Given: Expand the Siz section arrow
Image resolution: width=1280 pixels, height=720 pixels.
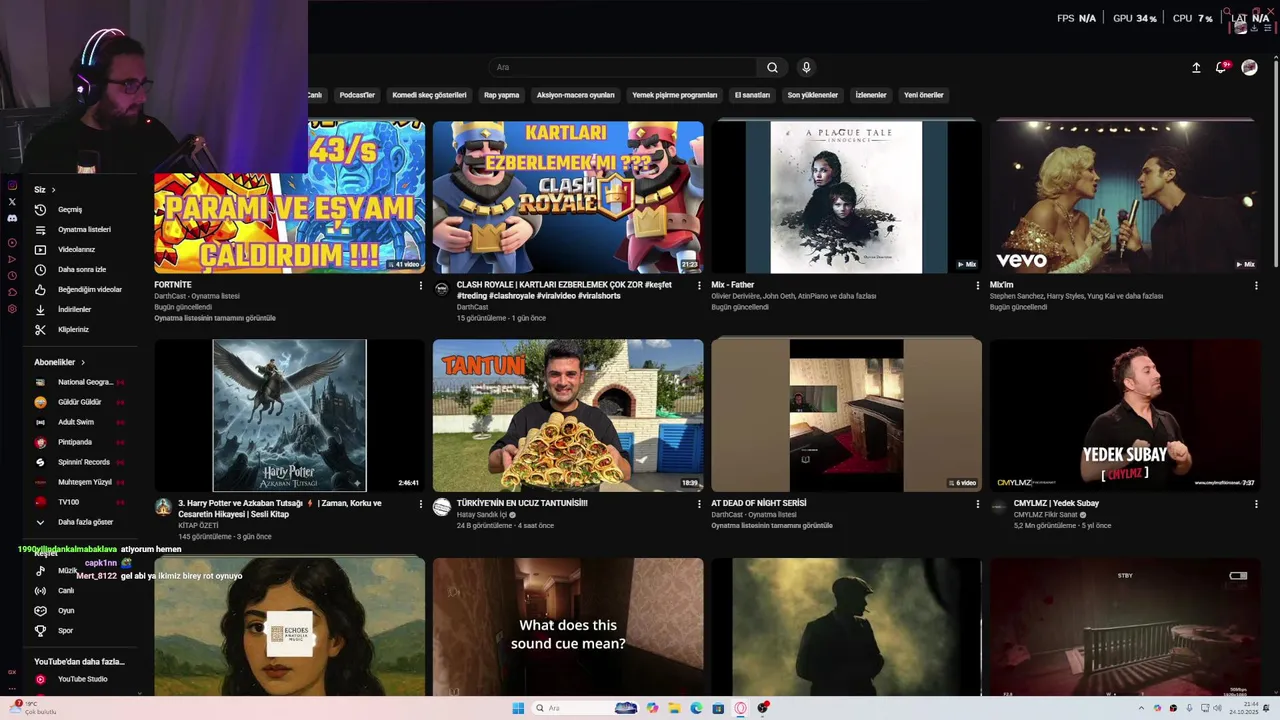Looking at the screenshot, I should pyautogui.click(x=53, y=190).
